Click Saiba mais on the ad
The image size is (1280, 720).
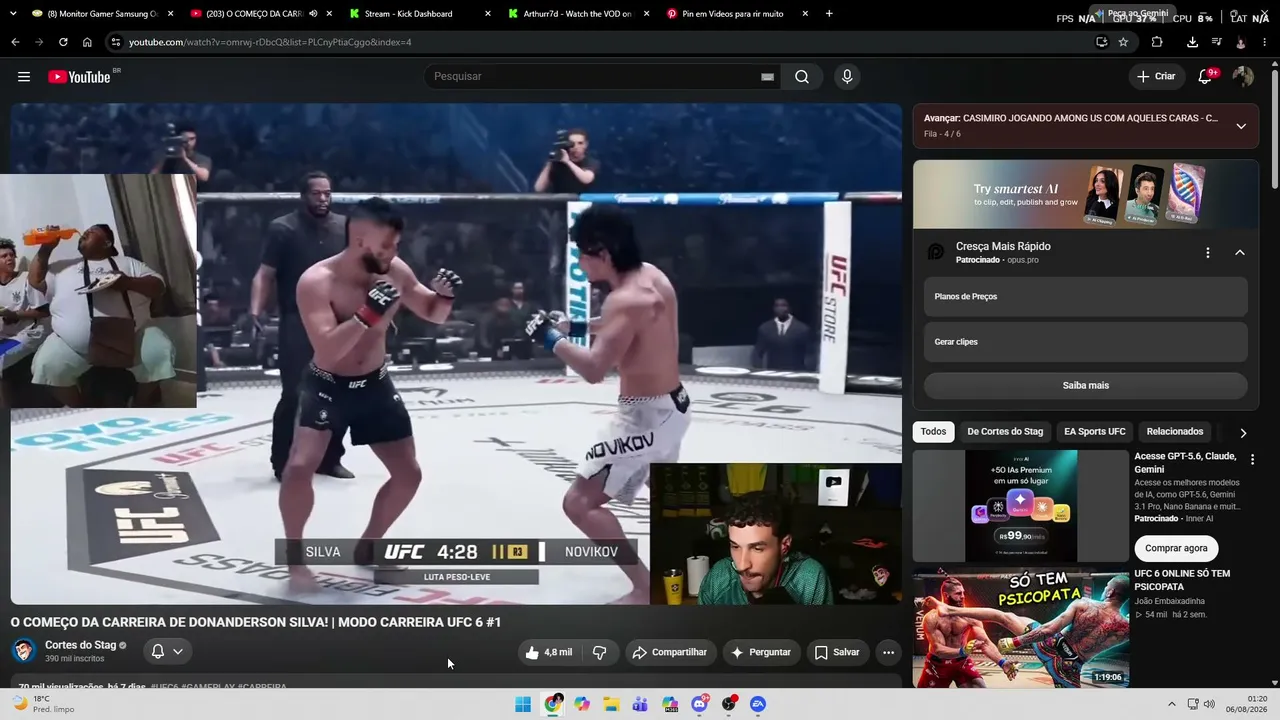pyautogui.click(x=1085, y=385)
